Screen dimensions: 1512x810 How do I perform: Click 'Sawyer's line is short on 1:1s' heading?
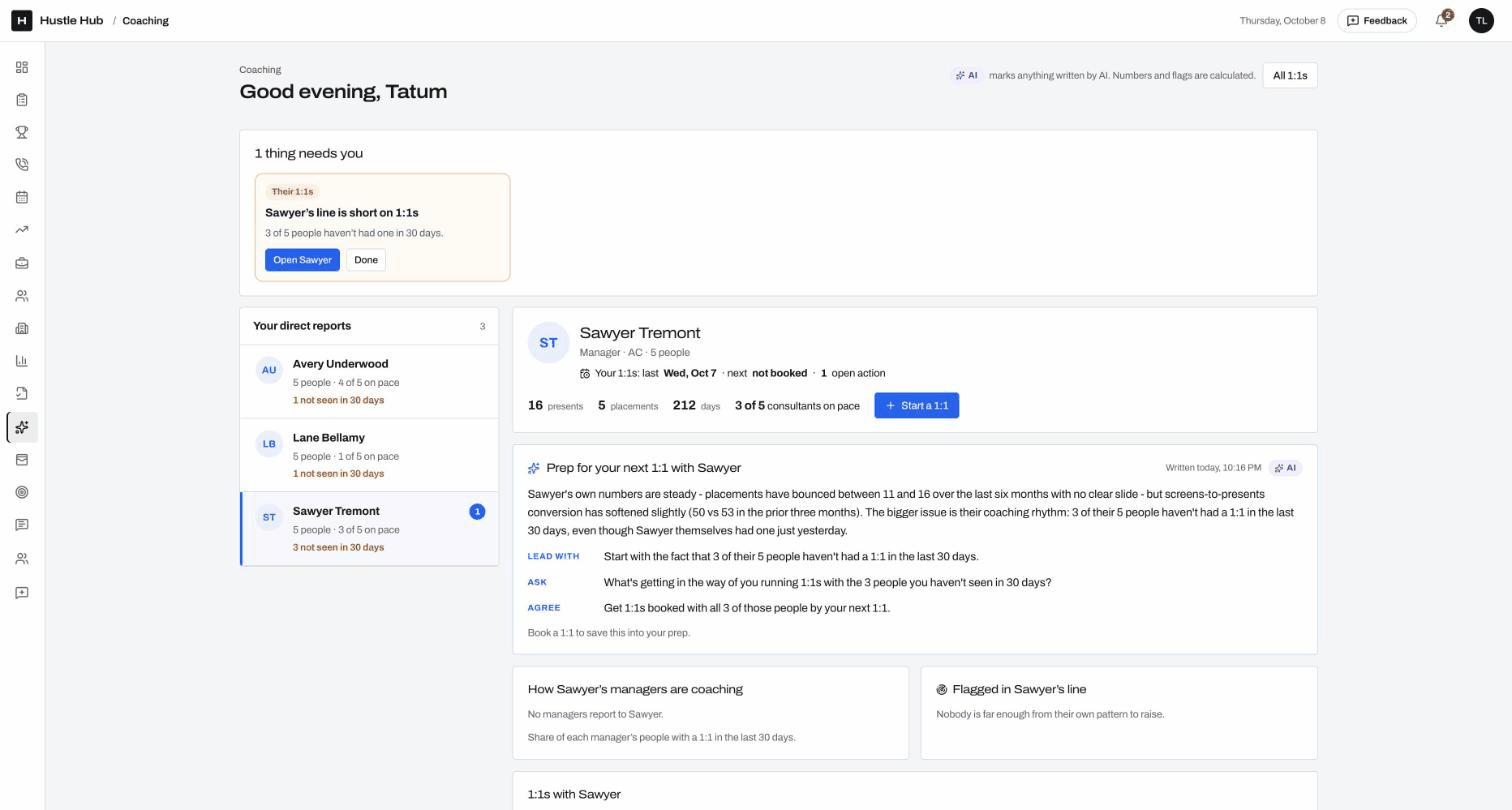pyautogui.click(x=341, y=213)
